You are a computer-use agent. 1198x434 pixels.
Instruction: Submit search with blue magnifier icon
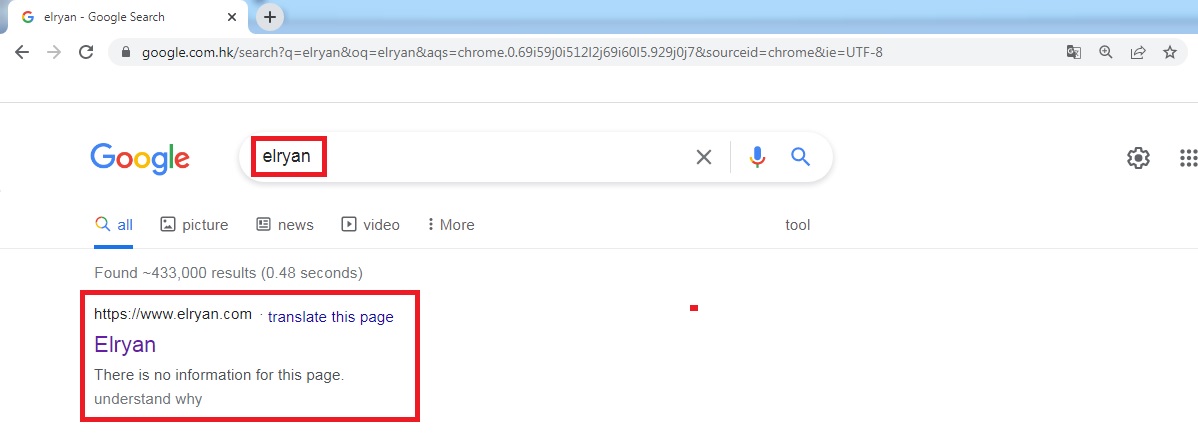click(x=800, y=157)
